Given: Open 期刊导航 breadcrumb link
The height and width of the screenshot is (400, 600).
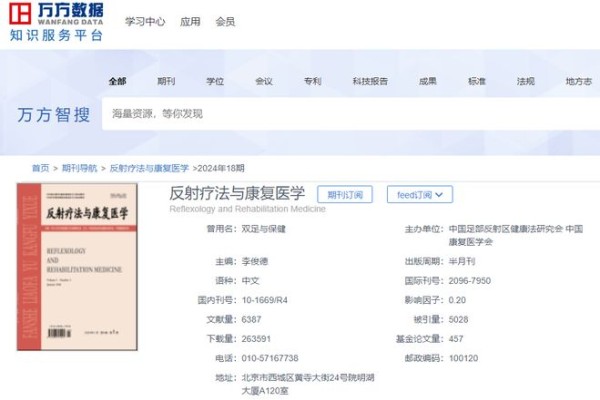Looking at the screenshot, I should 80,168.
